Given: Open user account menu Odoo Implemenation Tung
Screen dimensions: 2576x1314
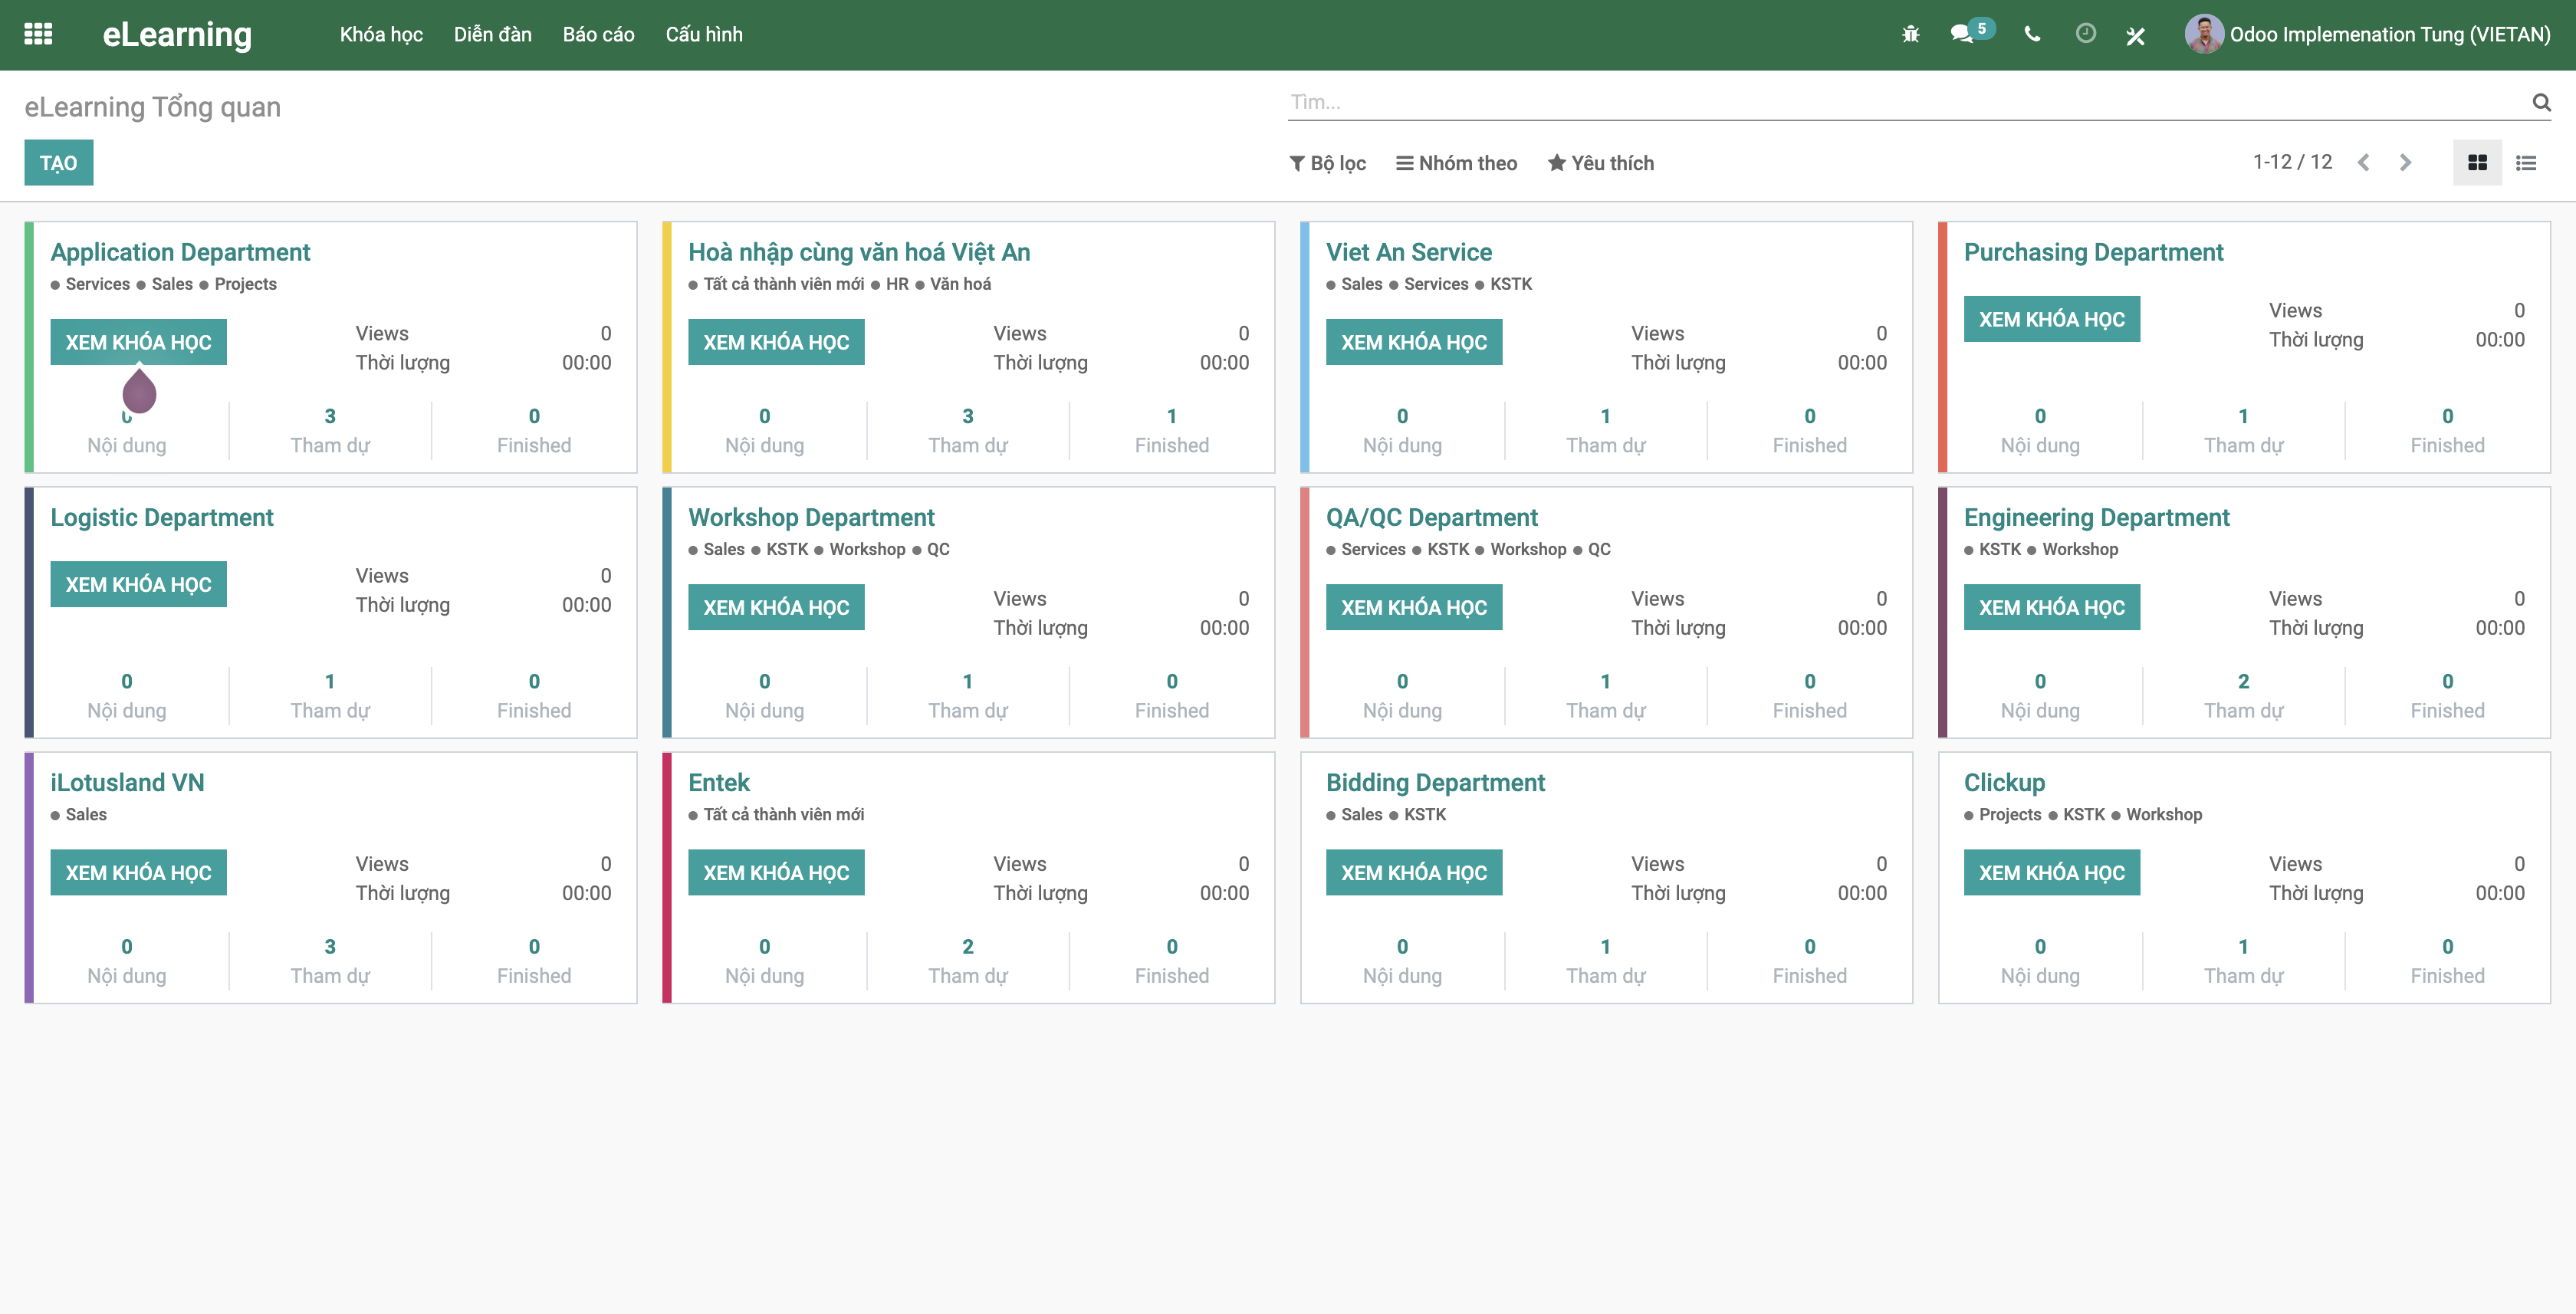Looking at the screenshot, I should pyautogui.click(x=2368, y=34).
